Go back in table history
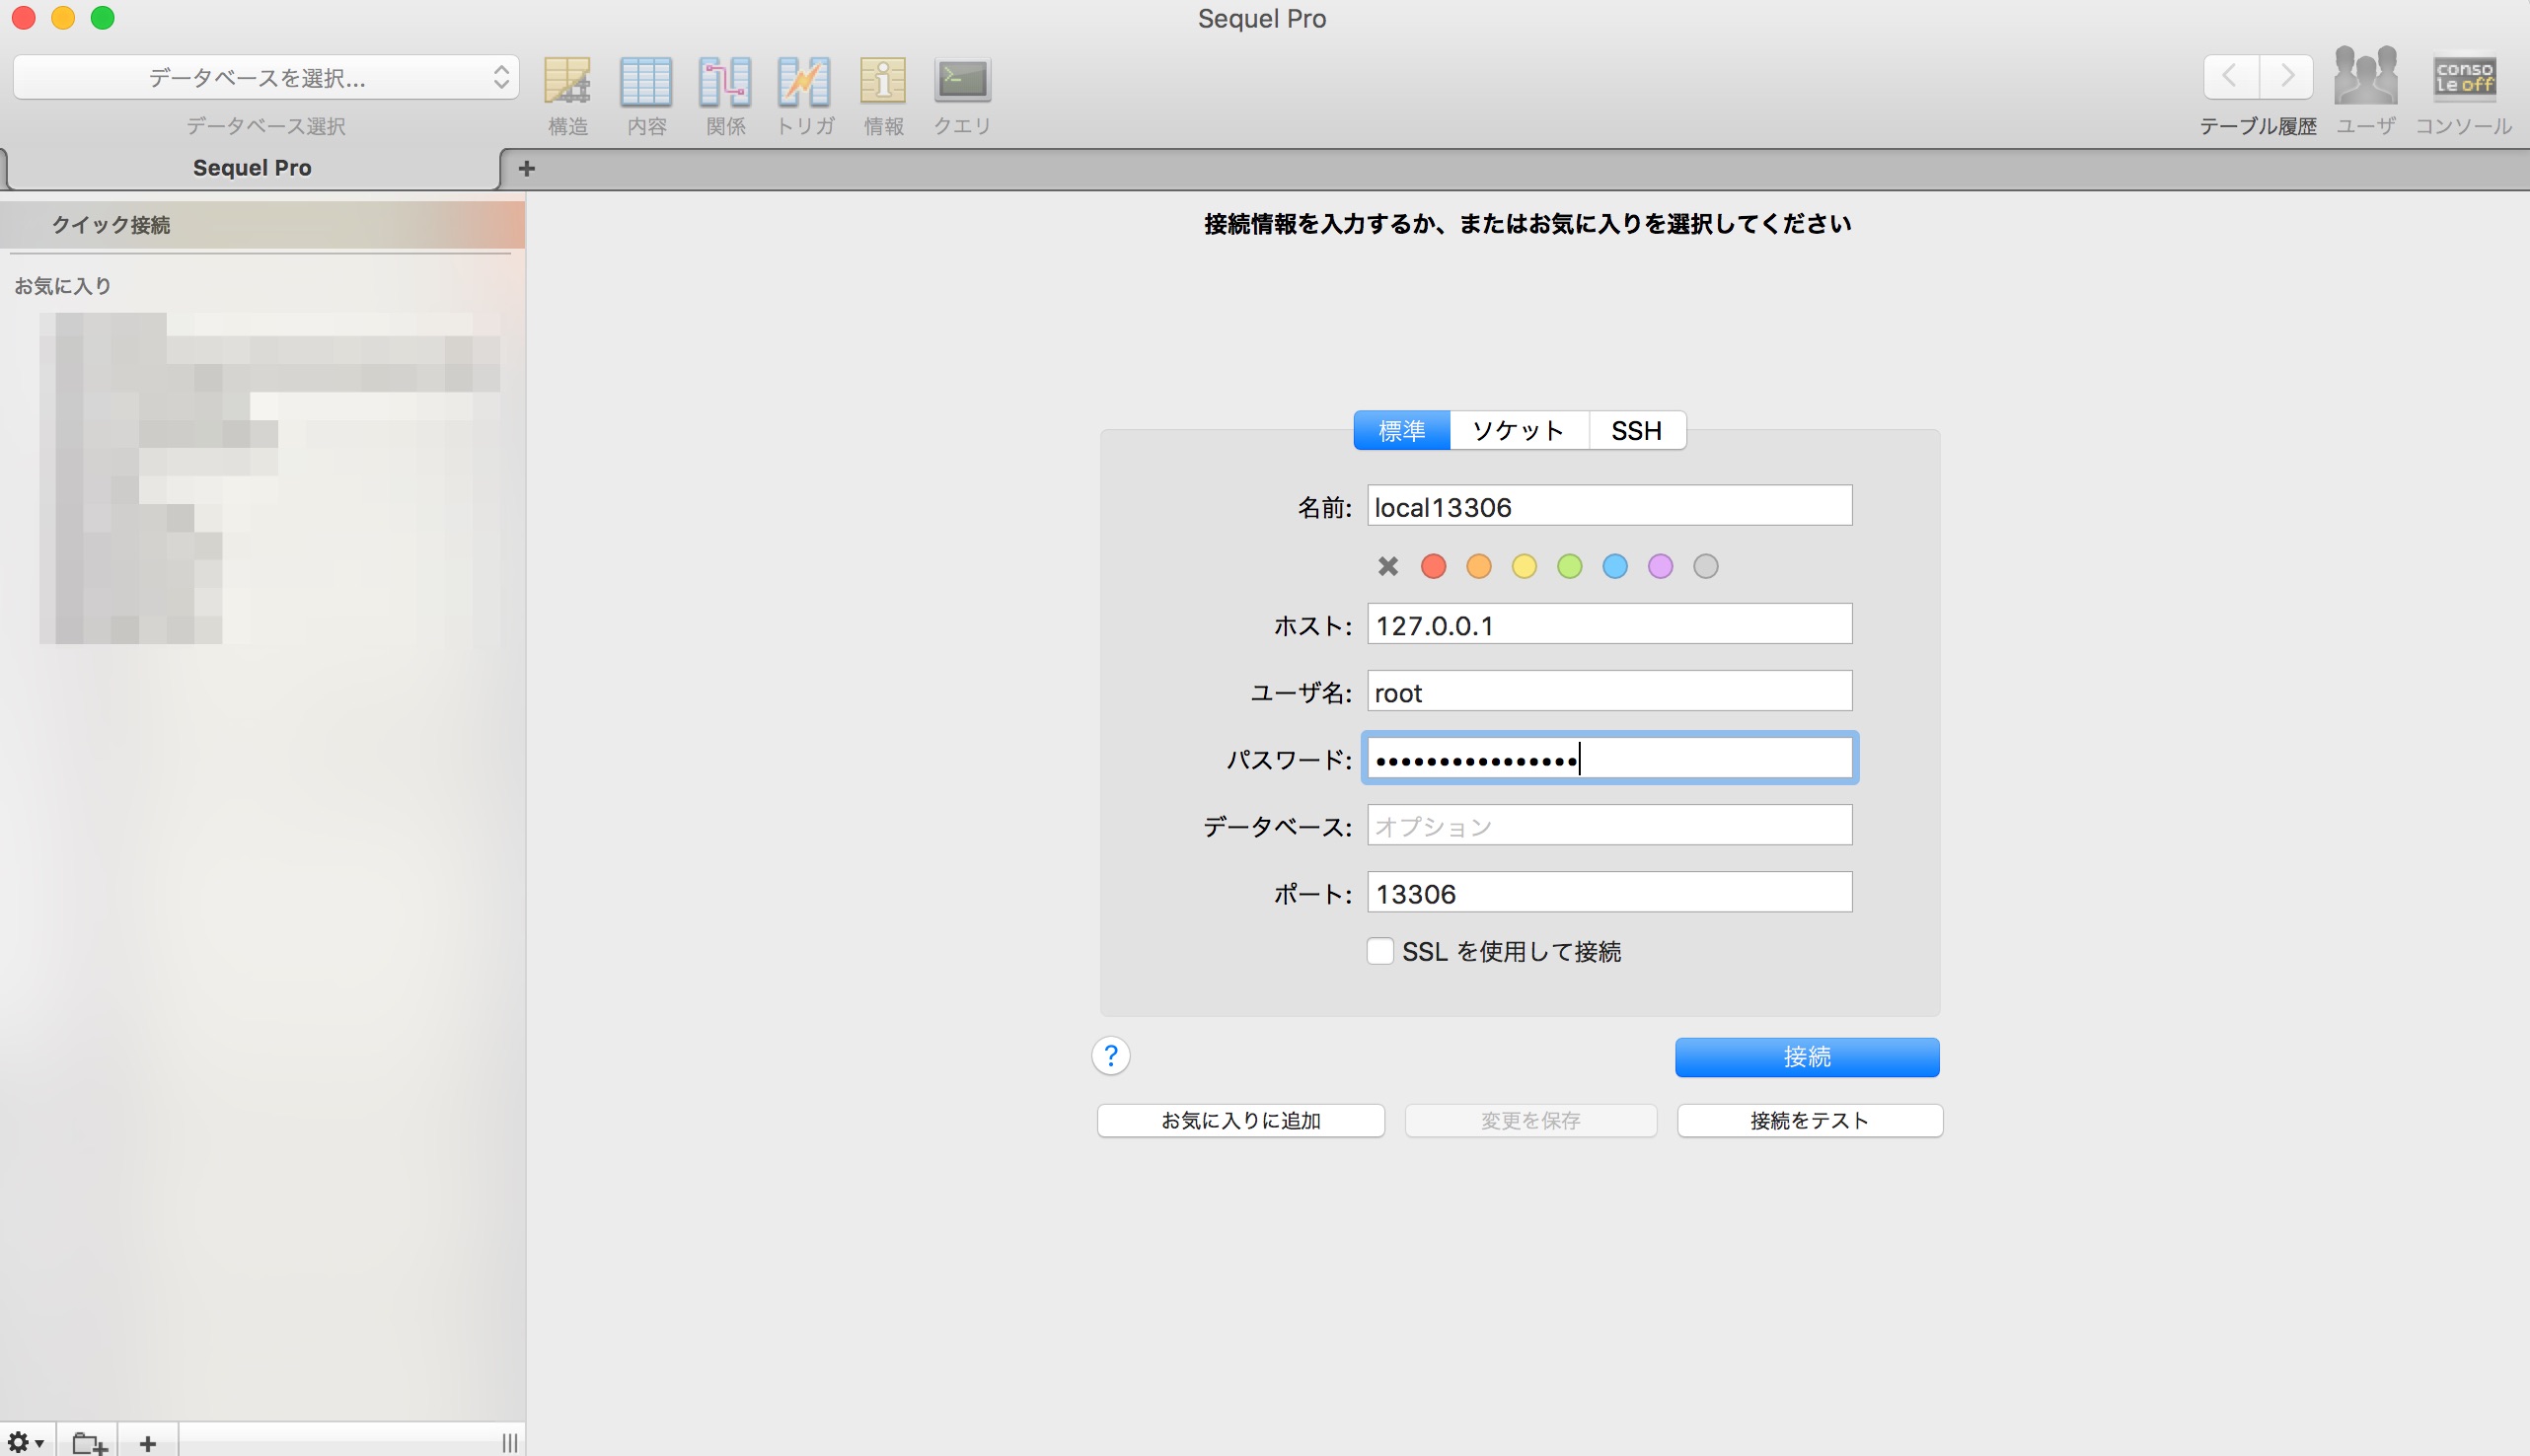 tap(2230, 76)
